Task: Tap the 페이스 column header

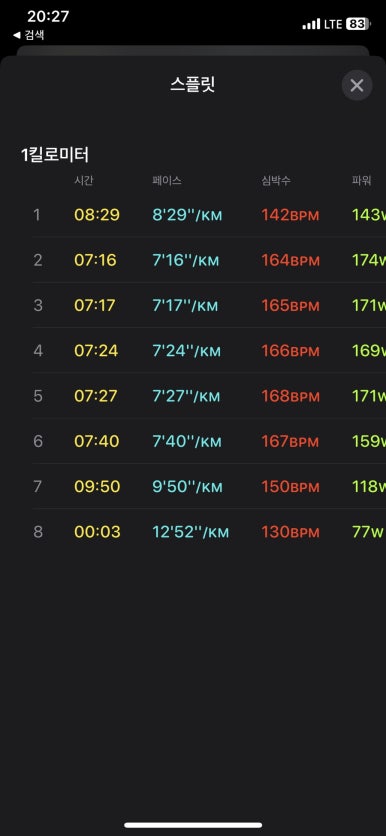Action: pos(167,181)
